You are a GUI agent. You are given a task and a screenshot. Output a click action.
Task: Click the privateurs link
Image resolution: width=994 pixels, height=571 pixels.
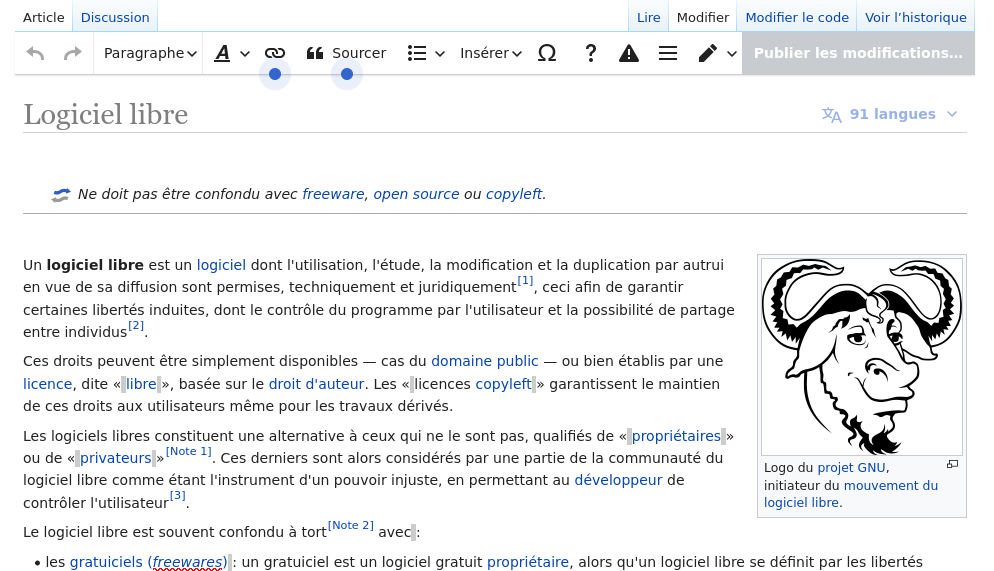(x=115, y=458)
